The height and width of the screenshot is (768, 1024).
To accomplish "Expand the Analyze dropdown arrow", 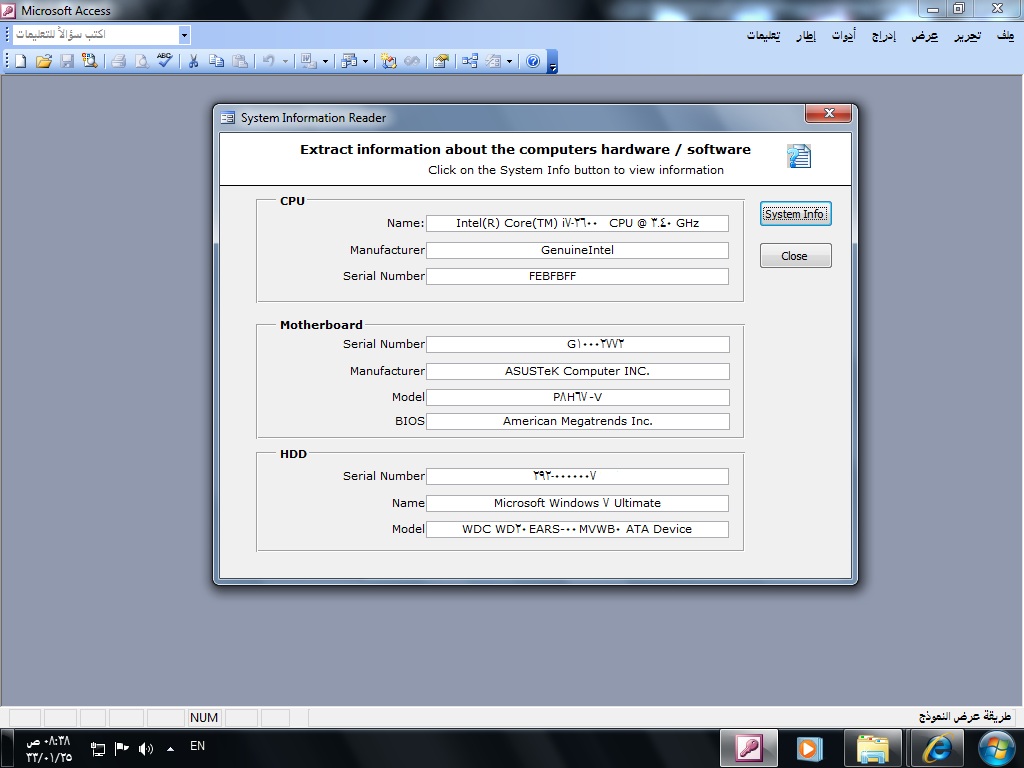I will point(366,61).
